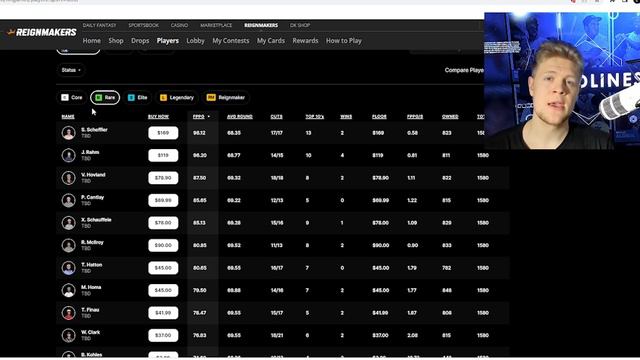Open My Contests page

click(x=231, y=41)
